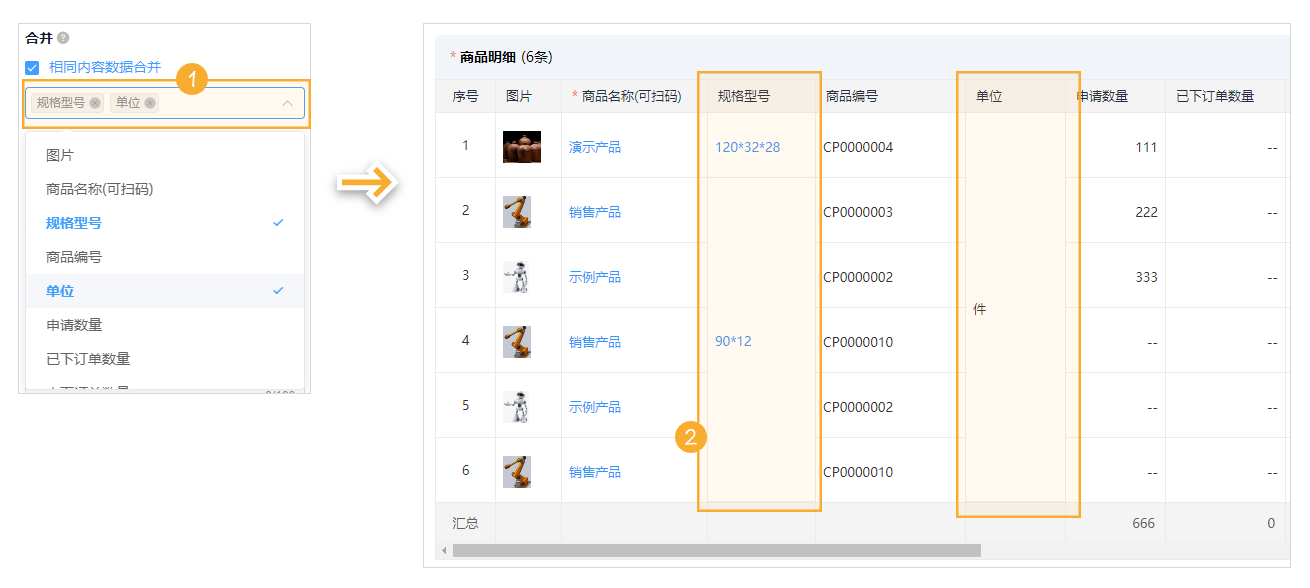Remove the 规格型号 tag using its x icon
This screenshot has height=588, width=1310.
[95, 103]
